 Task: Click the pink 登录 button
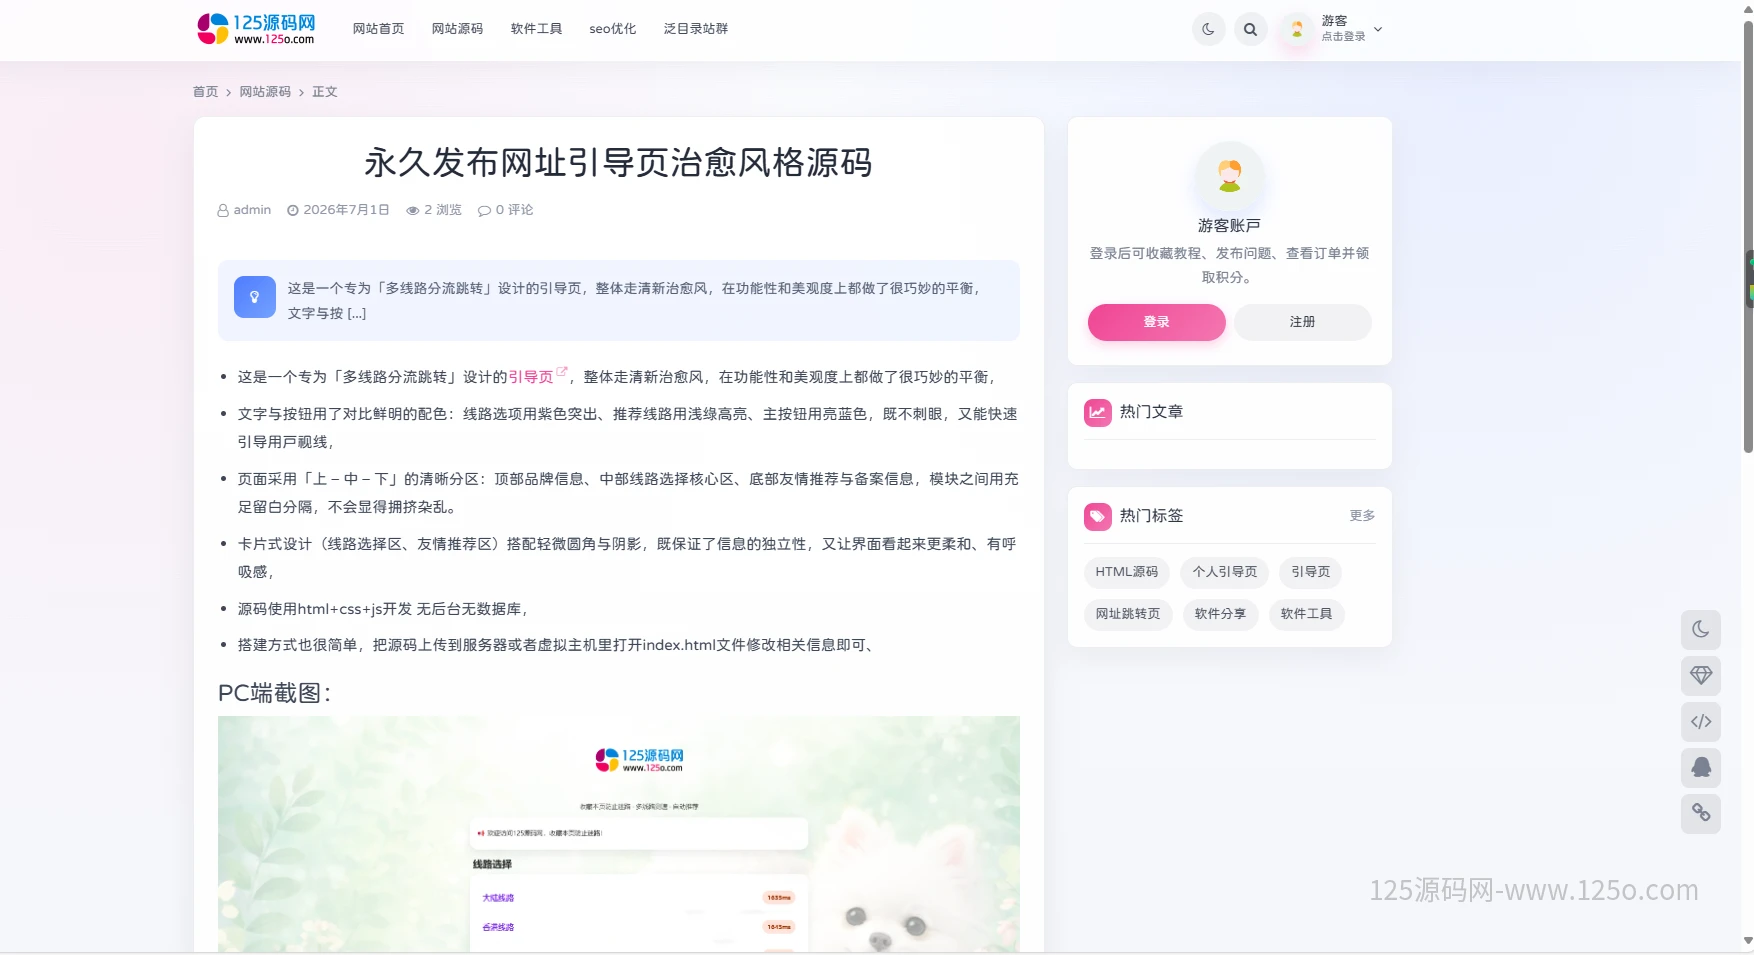coord(1157,322)
